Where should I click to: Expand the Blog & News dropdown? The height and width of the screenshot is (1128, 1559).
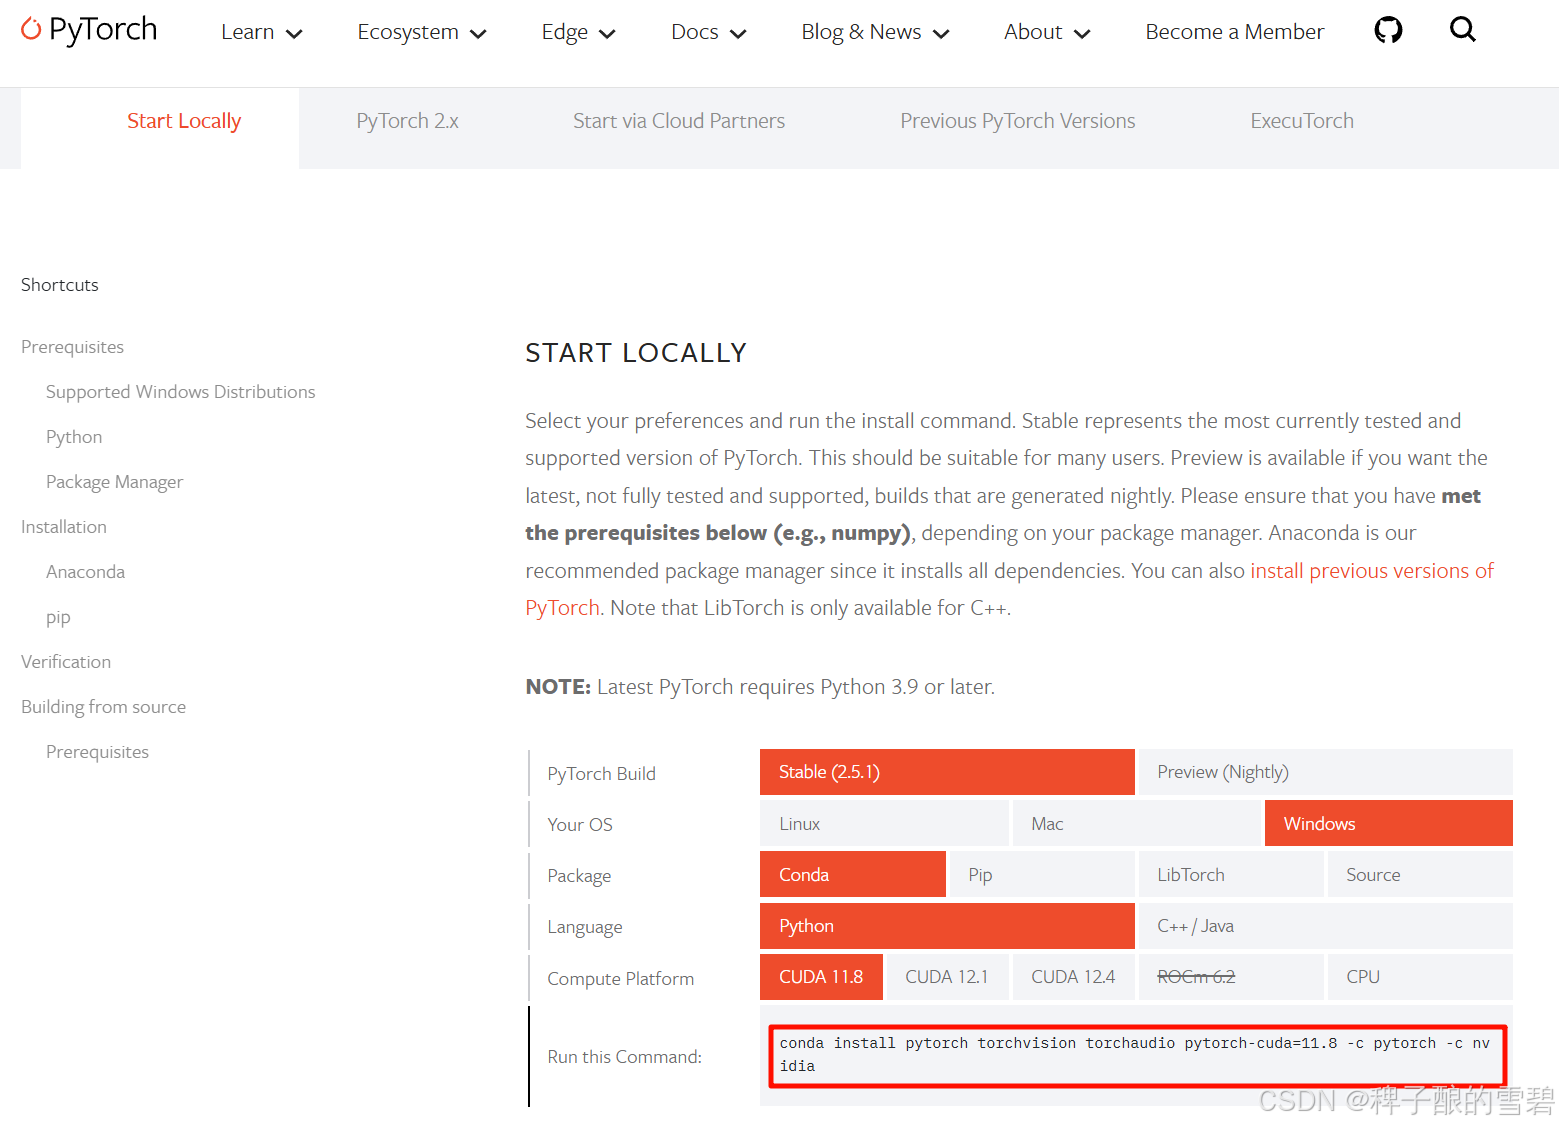(x=875, y=32)
